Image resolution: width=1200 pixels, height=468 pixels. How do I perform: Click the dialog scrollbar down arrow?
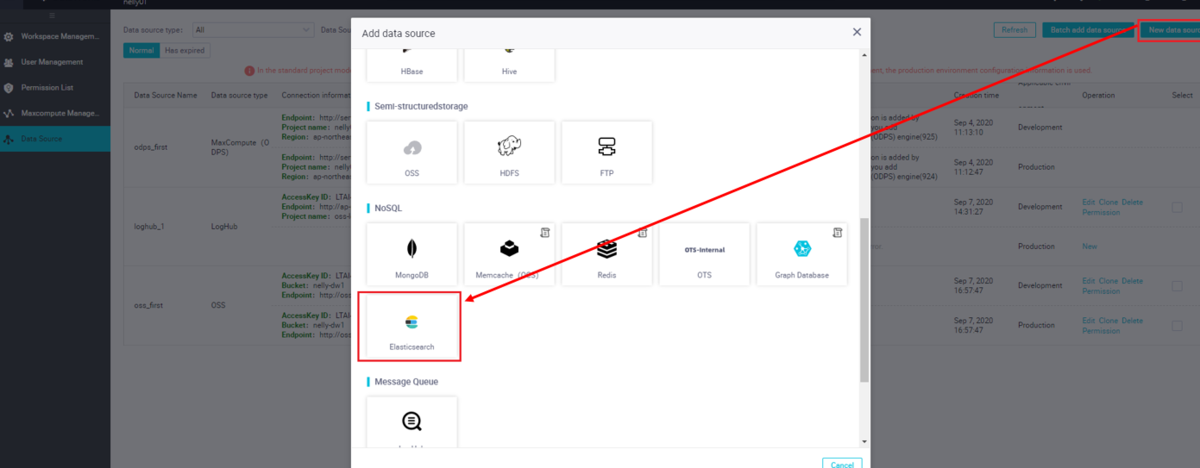865,440
